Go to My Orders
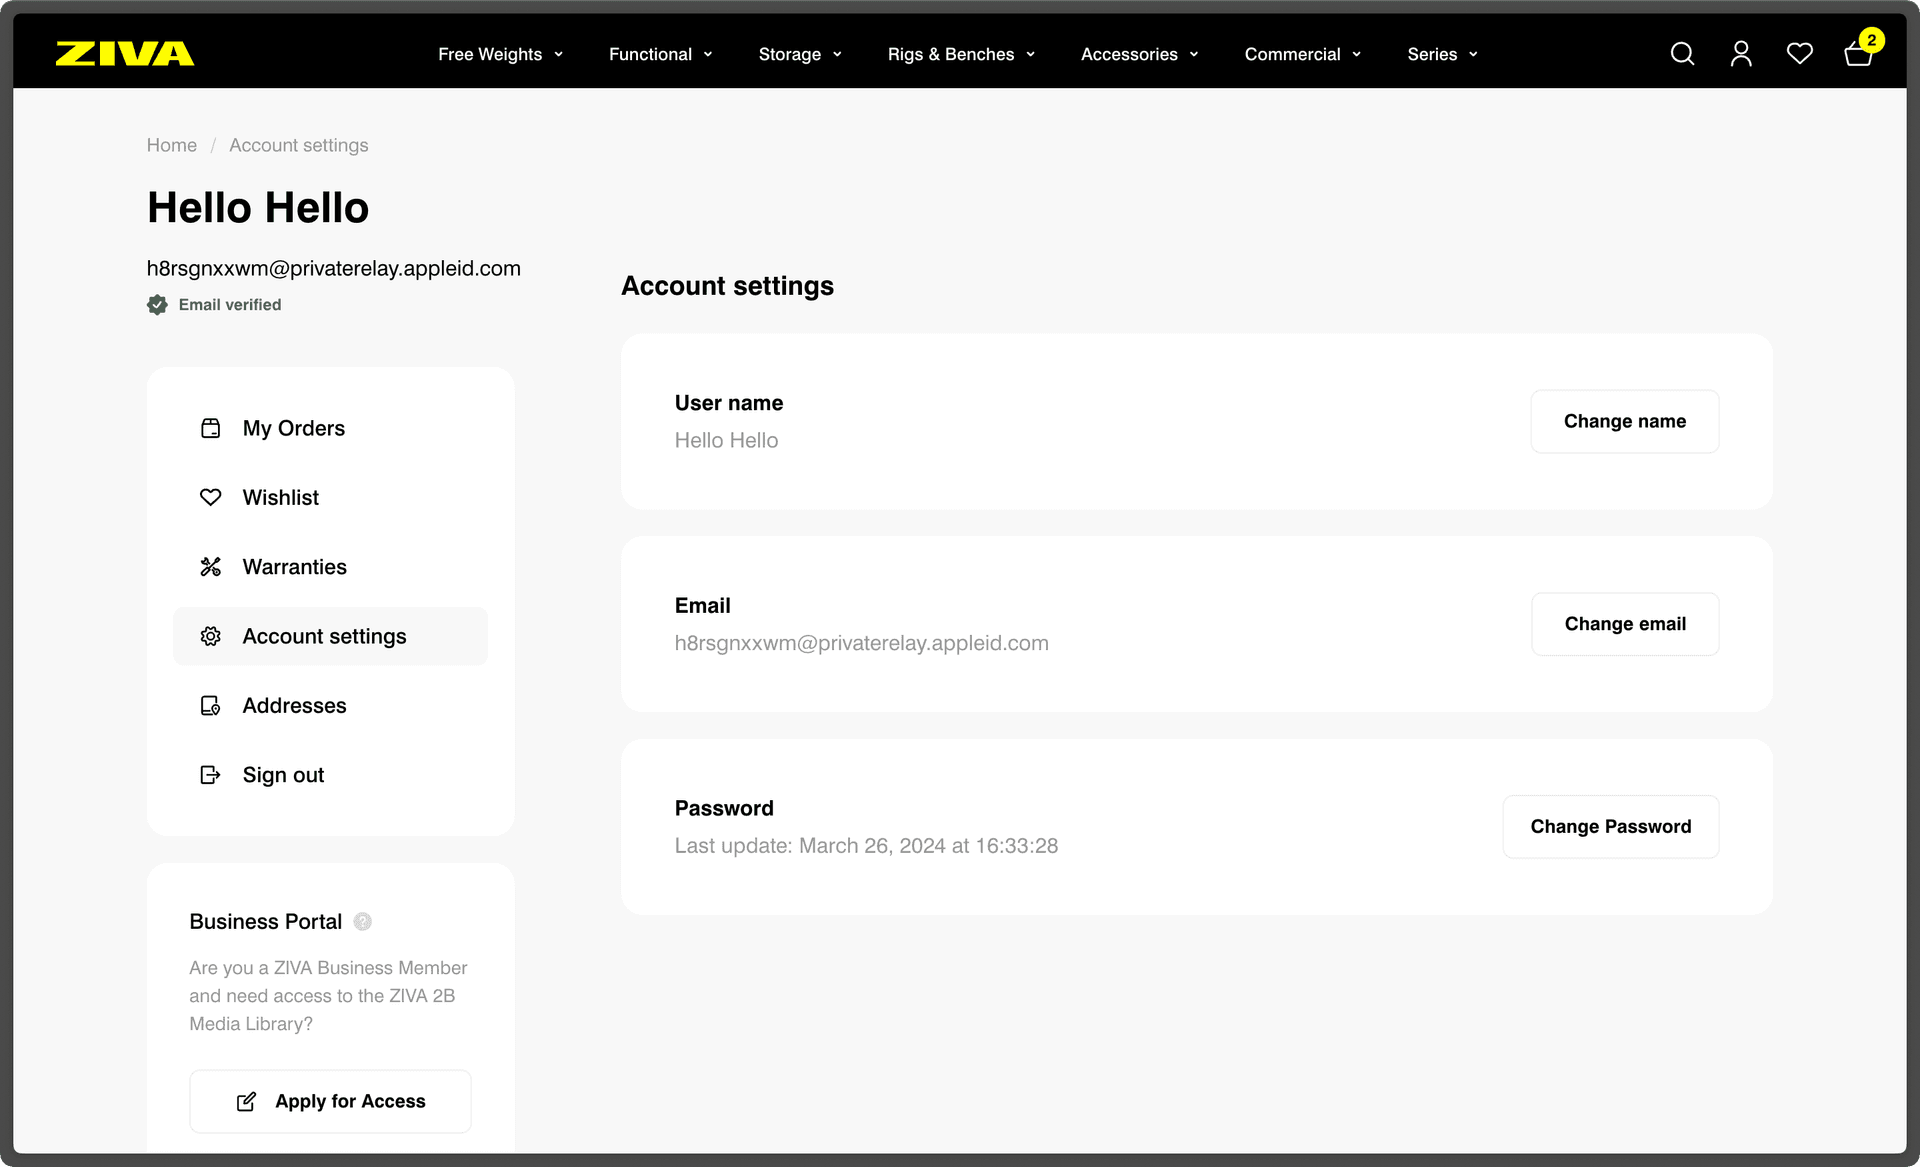 pyautogui.click(x=293, y=428)
